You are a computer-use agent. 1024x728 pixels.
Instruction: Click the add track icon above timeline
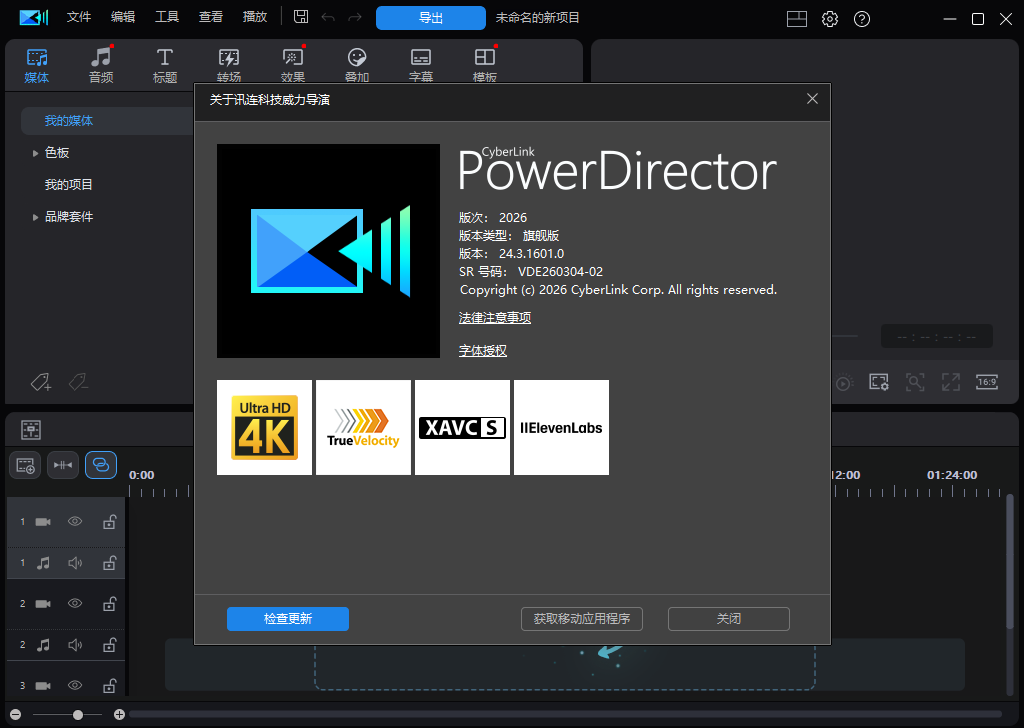coord(25,465)
